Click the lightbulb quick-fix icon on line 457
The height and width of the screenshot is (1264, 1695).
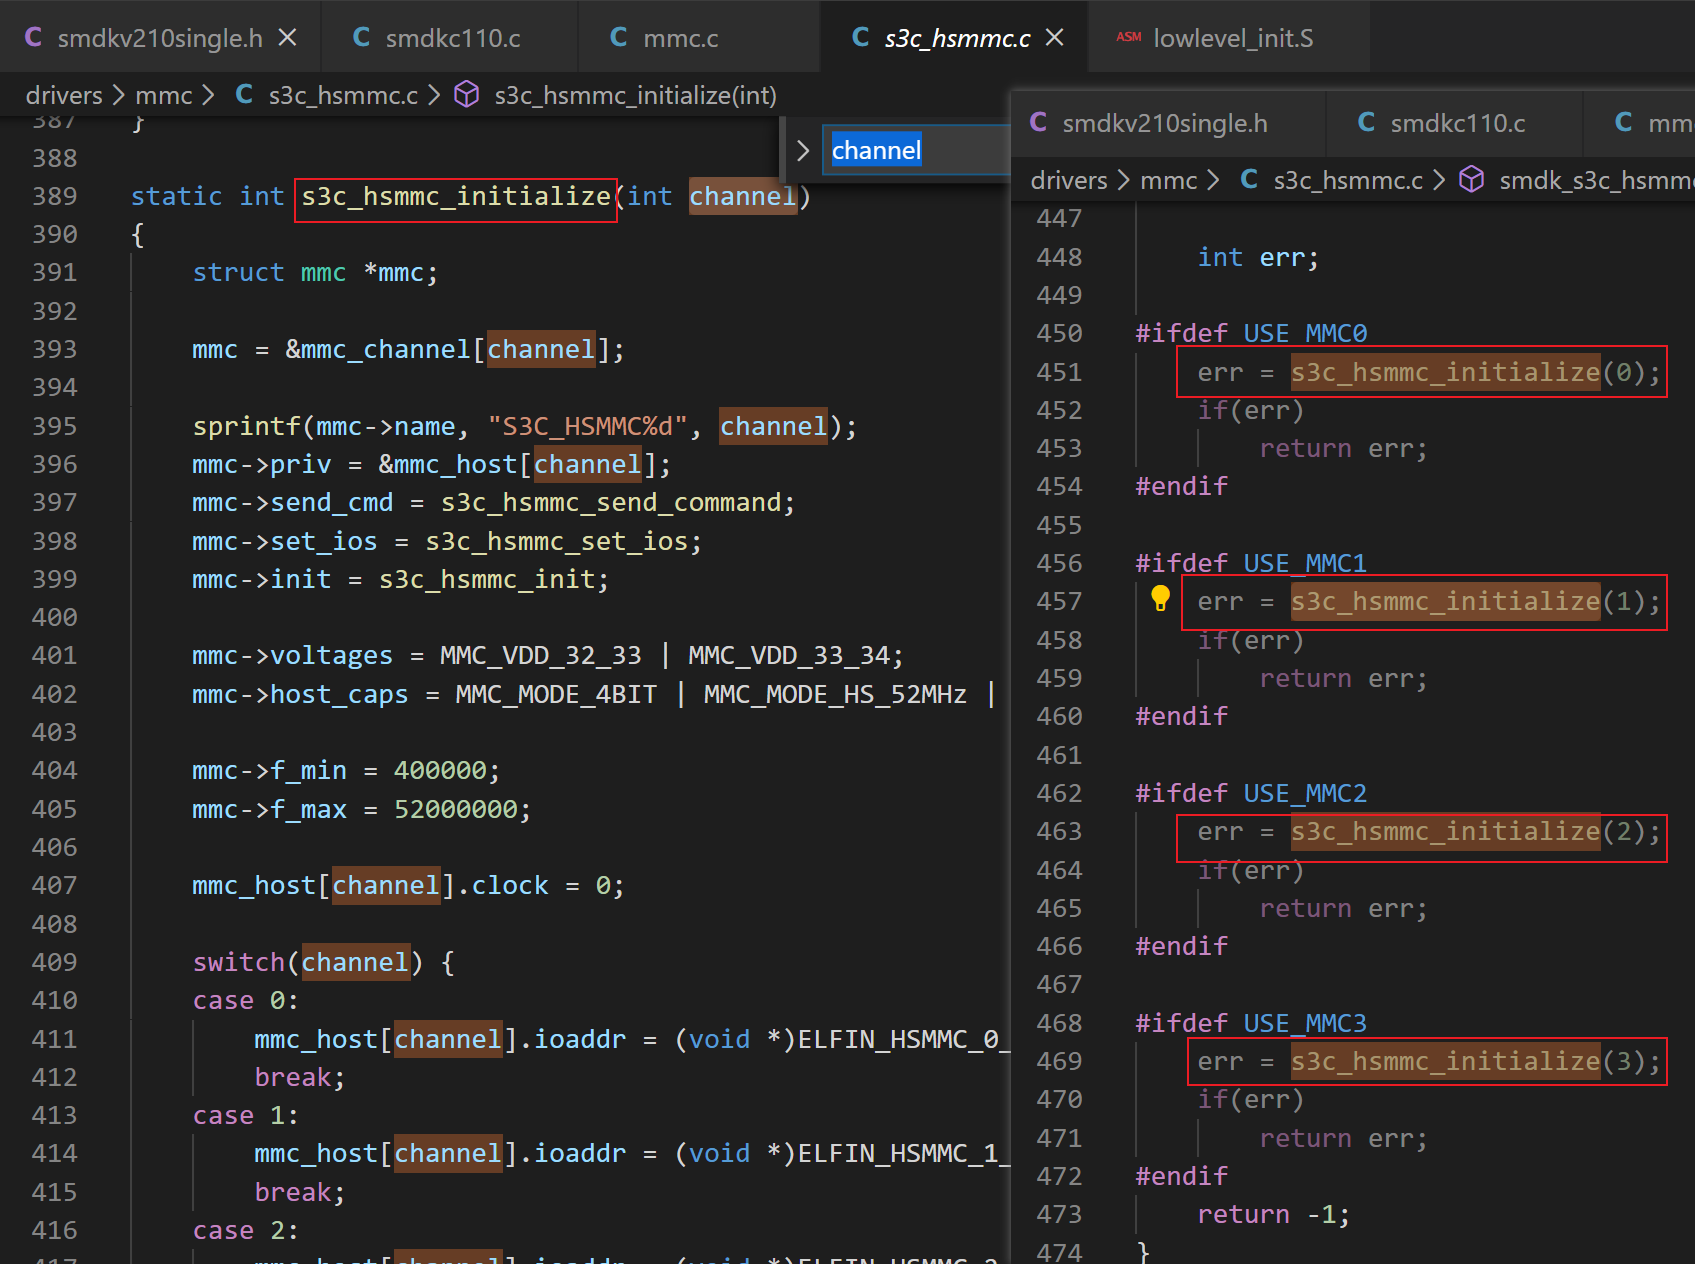(x=1160, y=598)
